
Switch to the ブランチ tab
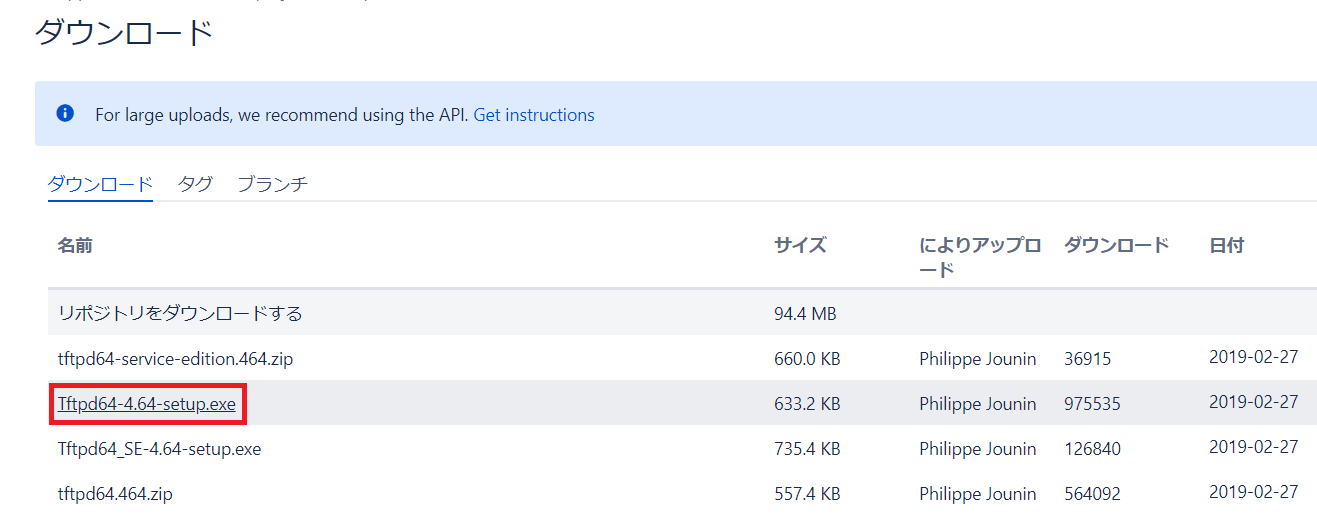pyautogui.click(x=272, y=184)
